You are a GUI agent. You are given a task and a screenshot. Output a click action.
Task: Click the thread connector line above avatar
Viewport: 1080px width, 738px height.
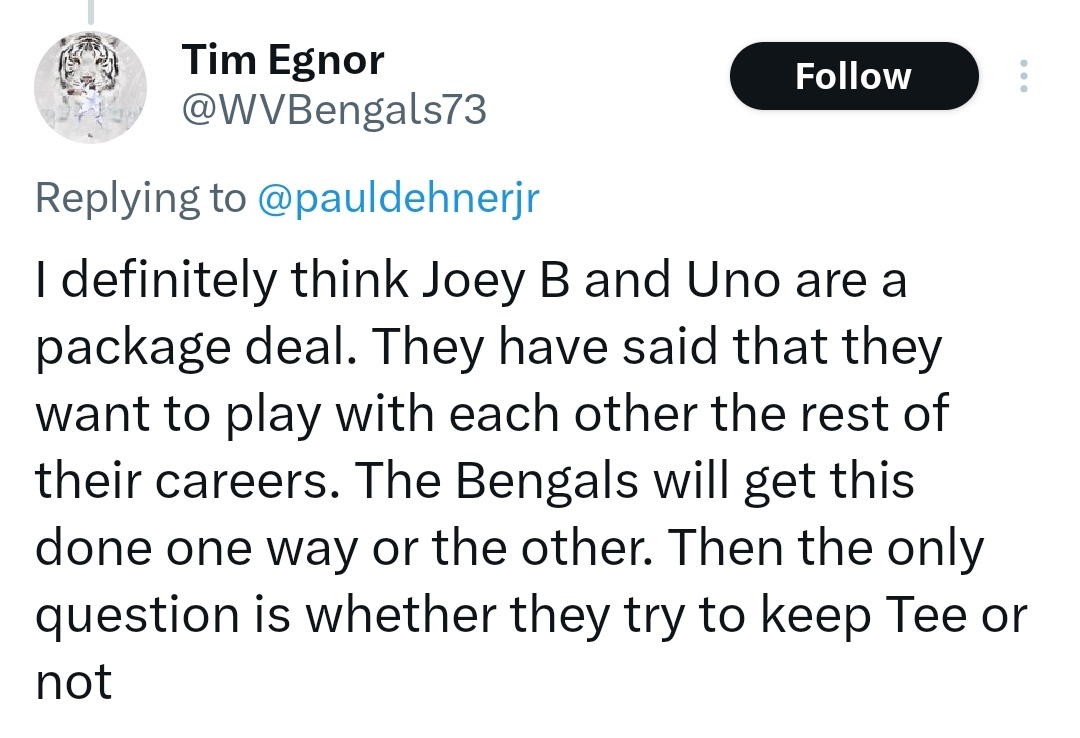click(x=90, y=12)
